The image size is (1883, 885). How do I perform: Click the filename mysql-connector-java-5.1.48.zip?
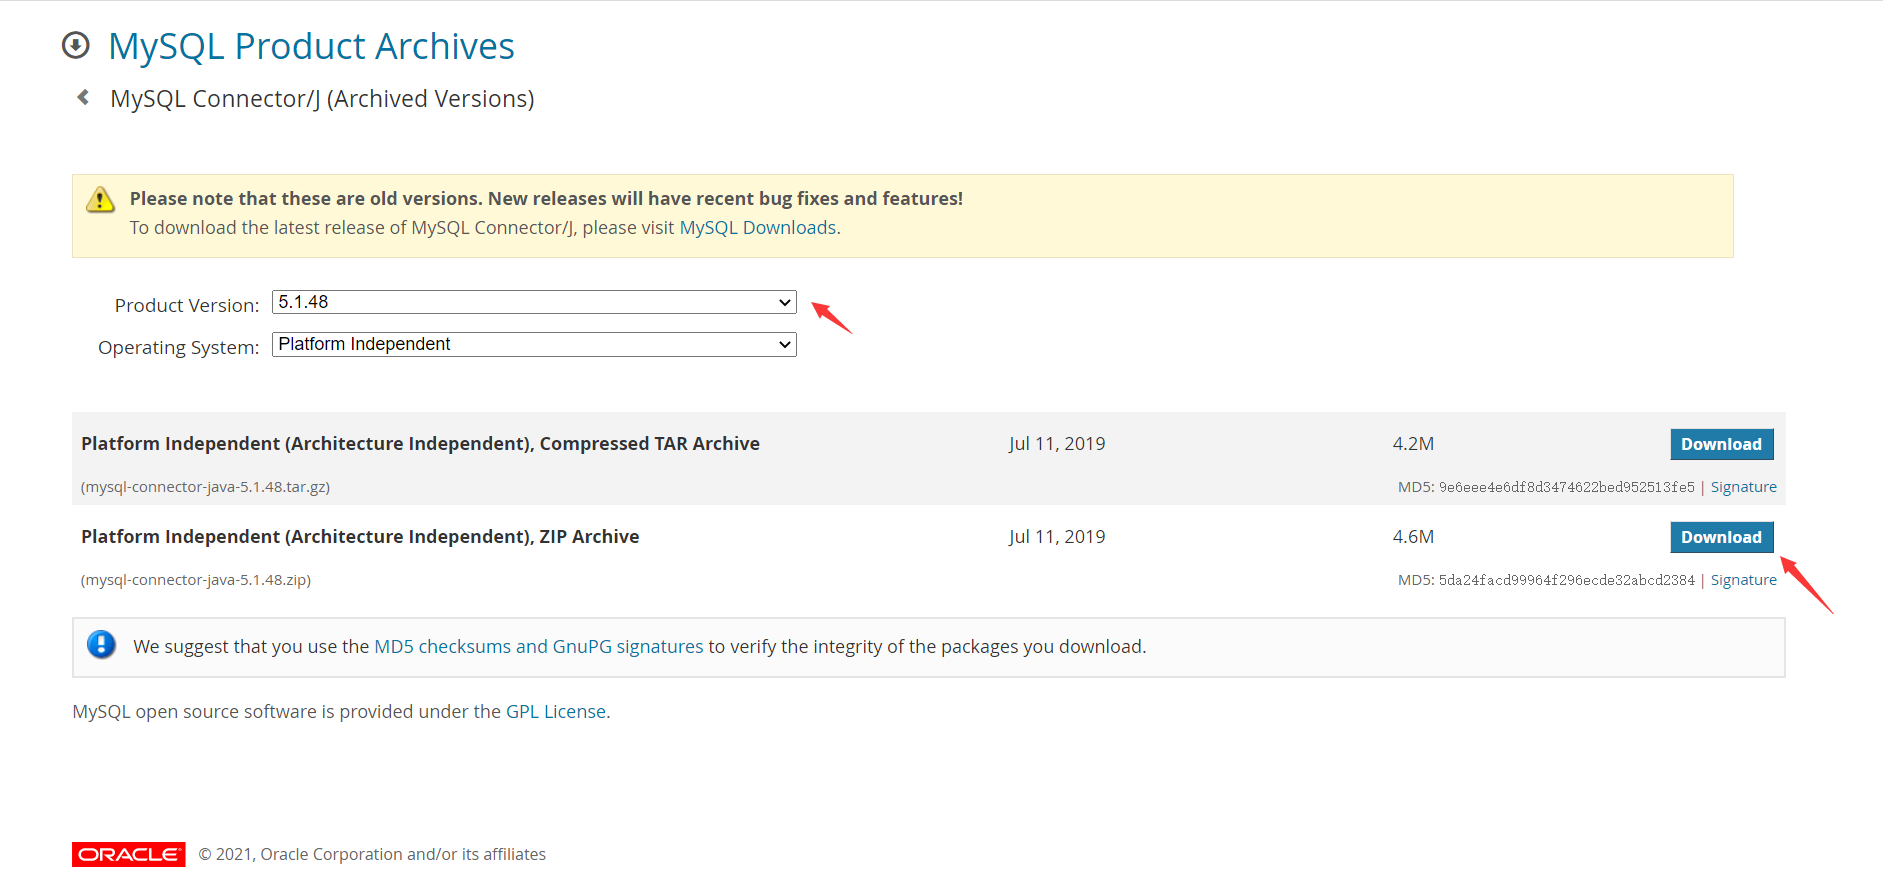(x=196, y=580)
